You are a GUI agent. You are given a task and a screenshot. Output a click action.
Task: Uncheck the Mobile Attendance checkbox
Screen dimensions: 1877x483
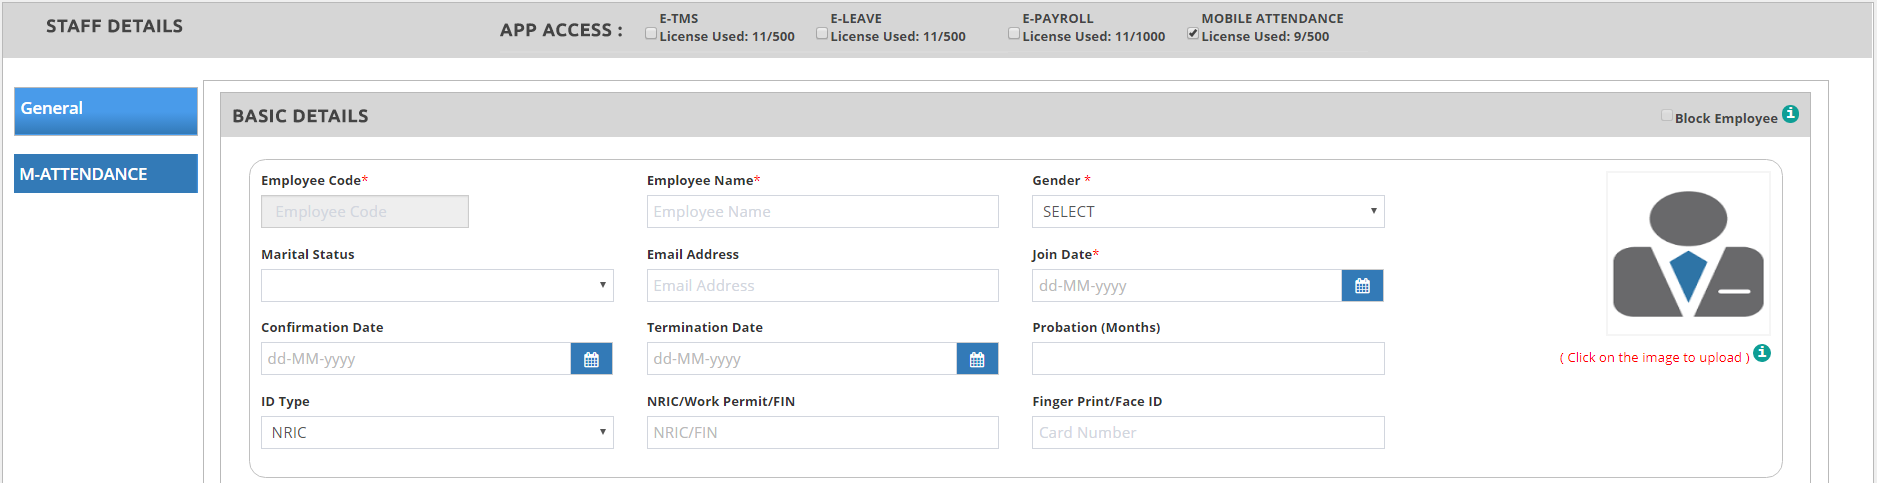coord(1193,34)
